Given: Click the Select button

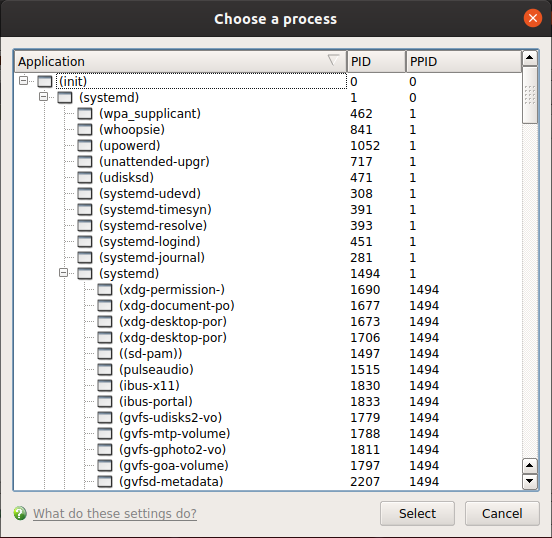Looking at the screenshot, I should 417,513.
